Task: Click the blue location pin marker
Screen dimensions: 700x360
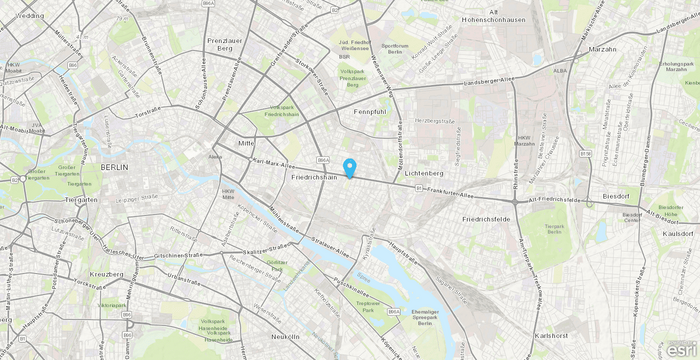Action: pos(350,169)
